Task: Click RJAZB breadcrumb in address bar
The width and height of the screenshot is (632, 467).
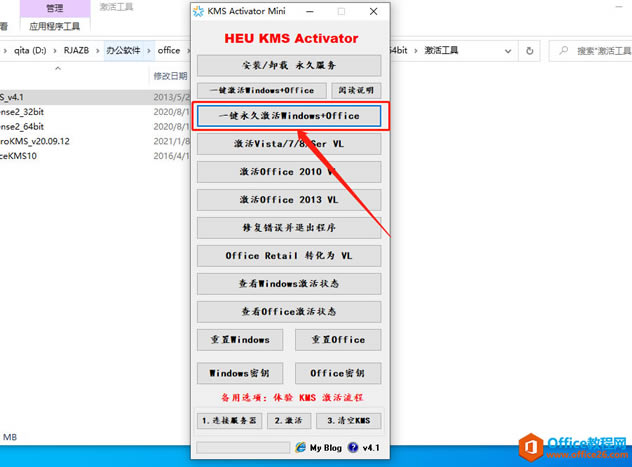Action: [76, 50]
